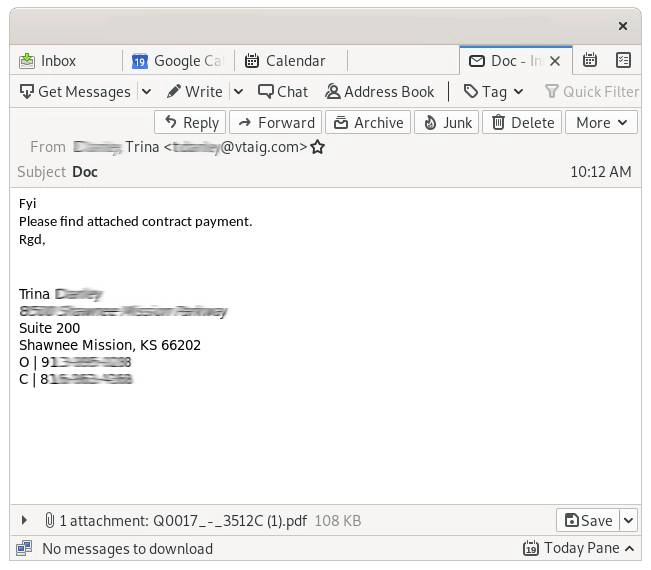Open attachment Q0017_-_3512C (1).pdf
The image size is (651, 570).
230,521
